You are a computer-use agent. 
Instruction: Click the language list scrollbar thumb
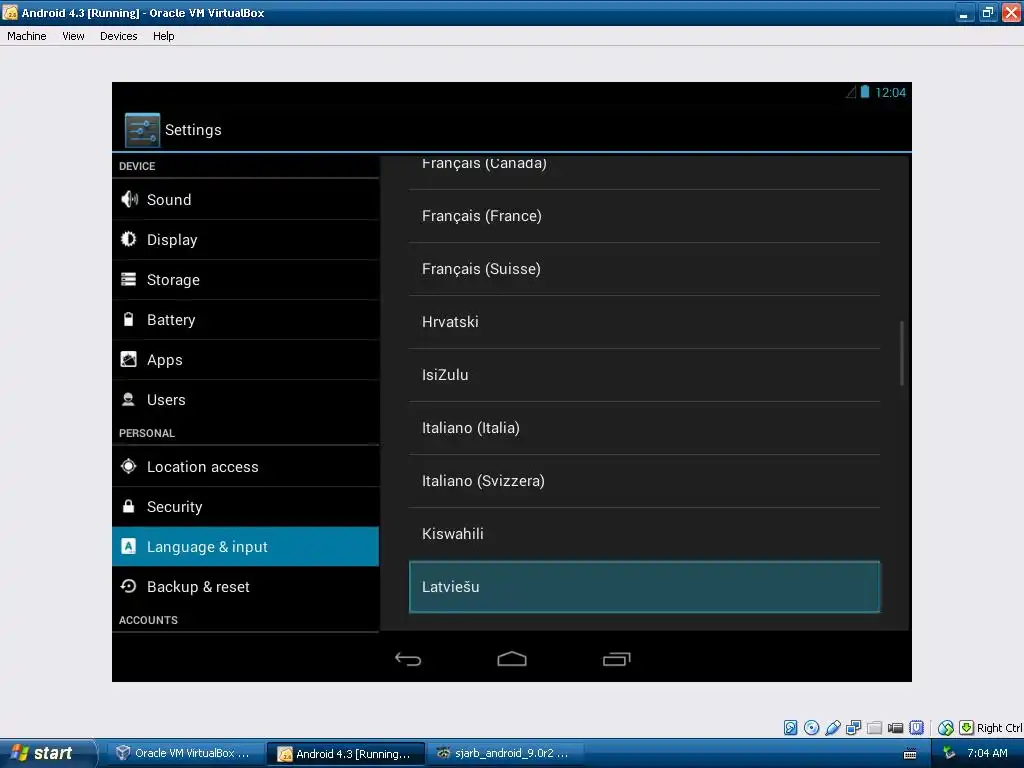pos(902,353)
